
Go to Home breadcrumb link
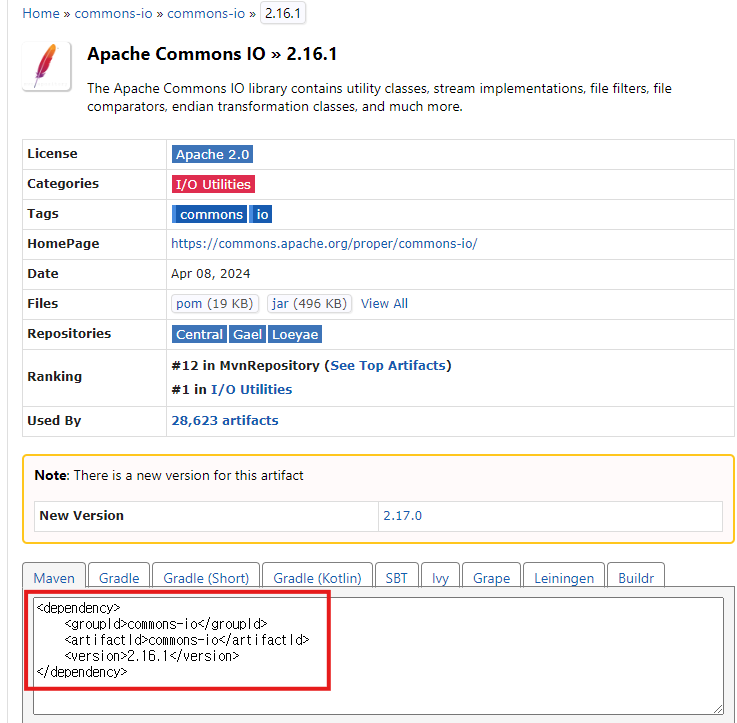point(41,13)
